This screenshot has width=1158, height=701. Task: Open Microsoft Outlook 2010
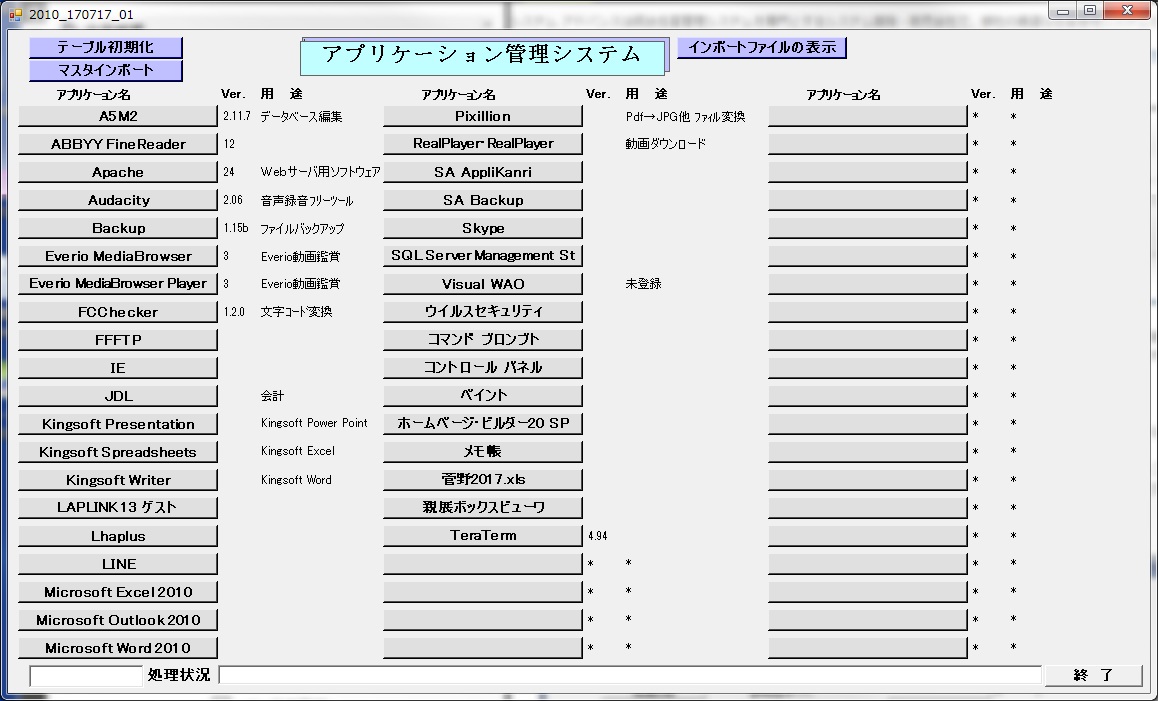coord(118,620)
